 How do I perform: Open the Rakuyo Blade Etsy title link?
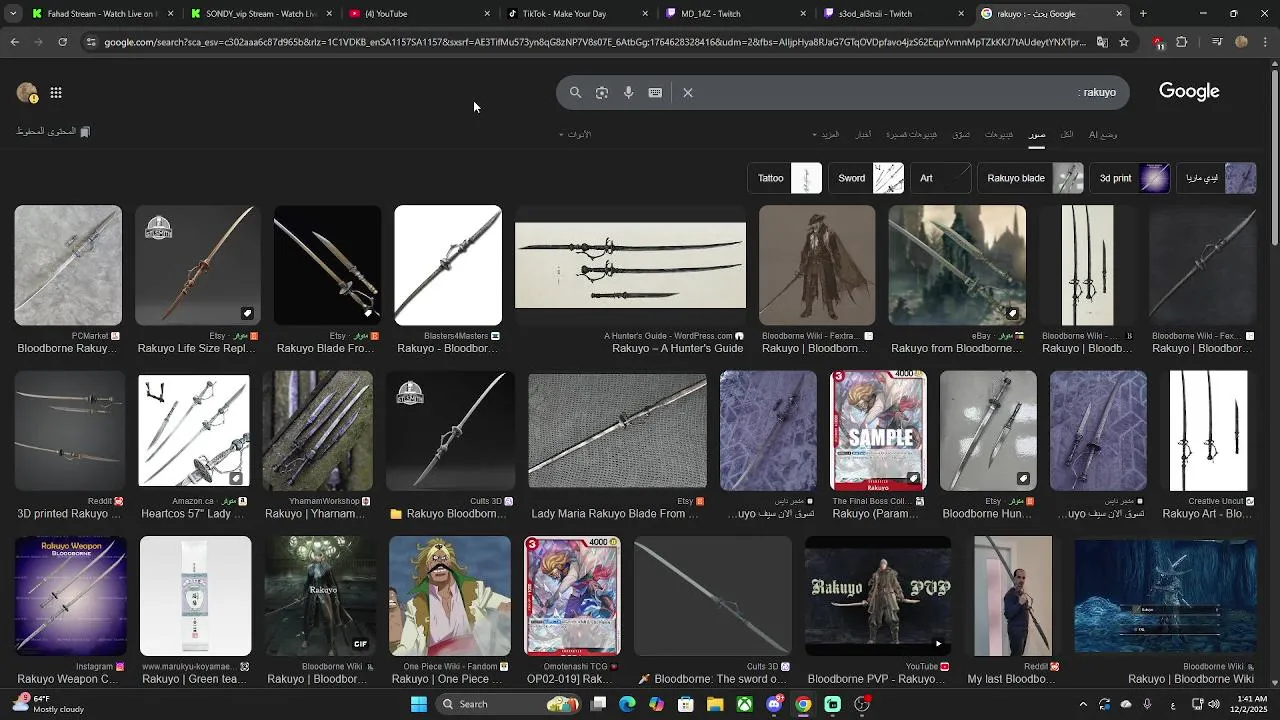pyautogui.click(x=328, y=349)
